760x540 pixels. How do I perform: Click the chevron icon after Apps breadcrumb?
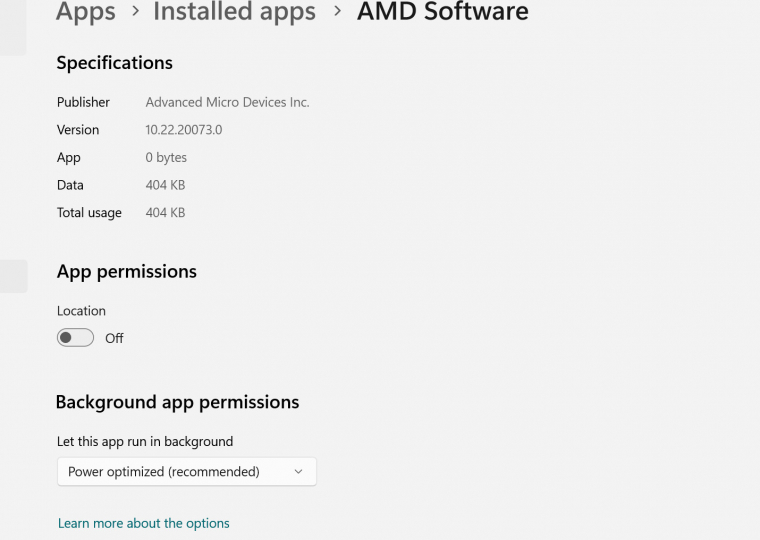(x=134, y=13)
